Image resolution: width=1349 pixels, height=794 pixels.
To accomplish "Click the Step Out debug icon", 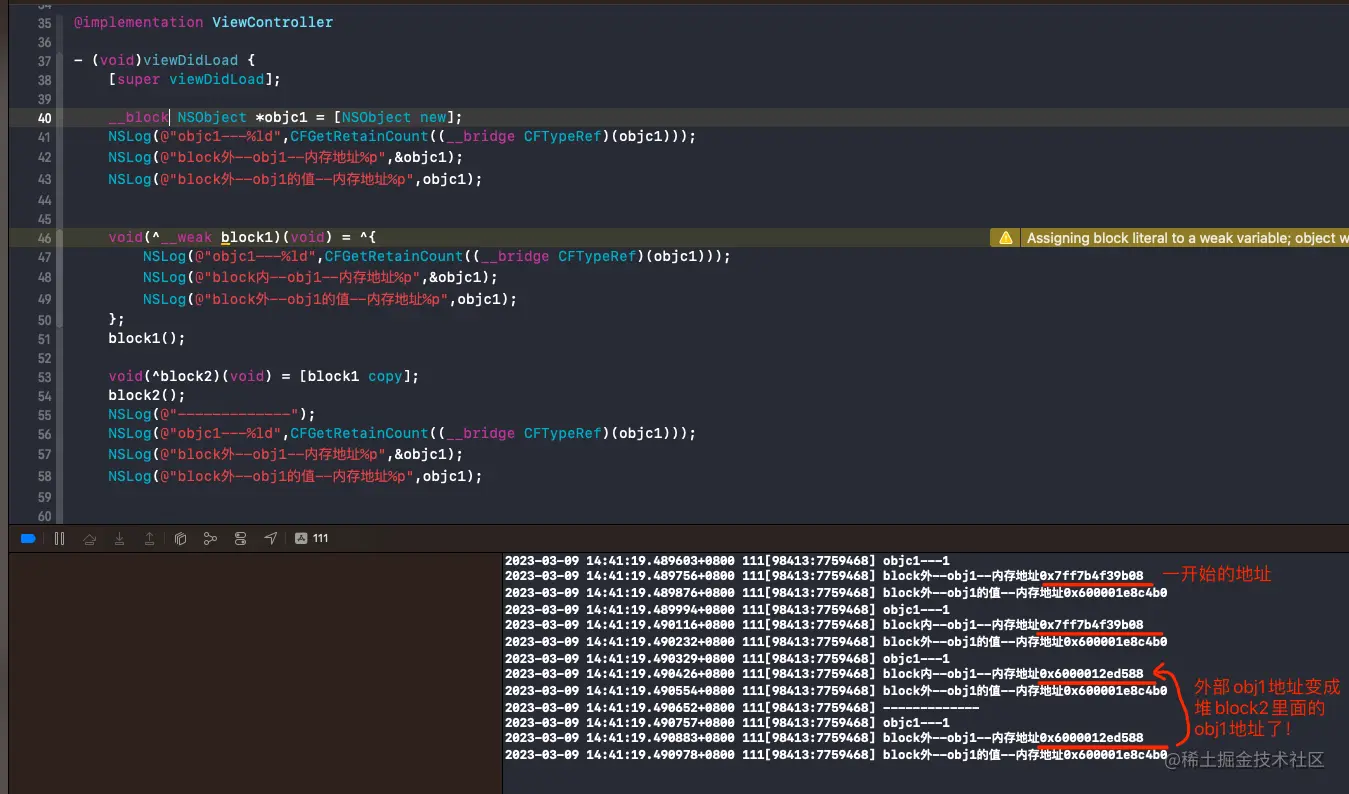I will point(149,539).
